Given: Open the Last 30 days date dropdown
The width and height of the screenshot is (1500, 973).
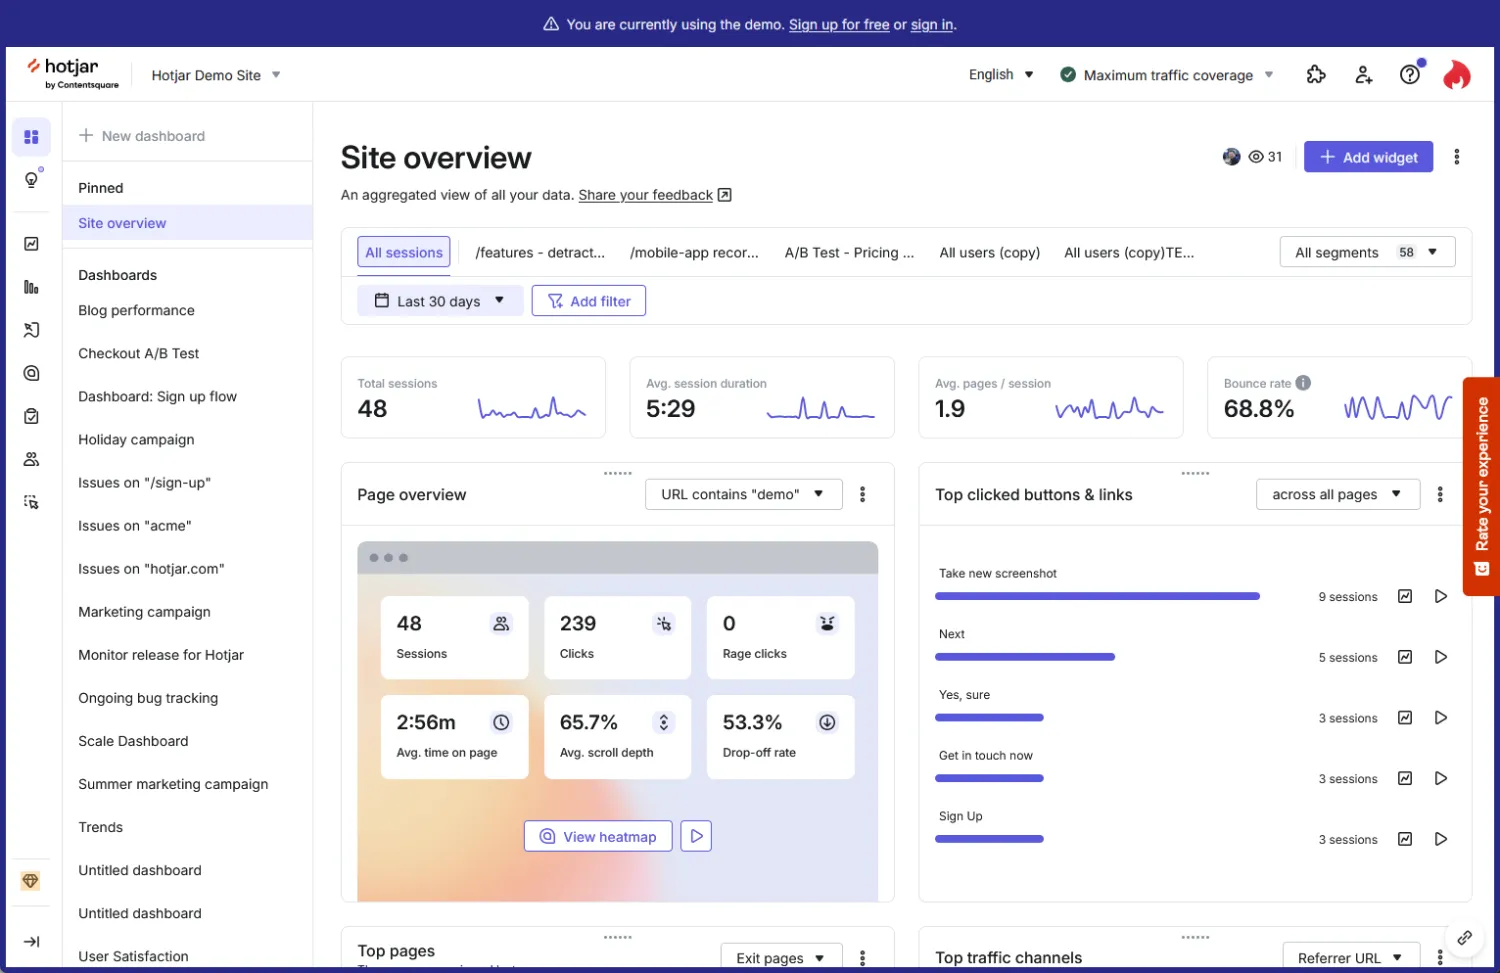Looking at the screenshot, I should [440, 301].
